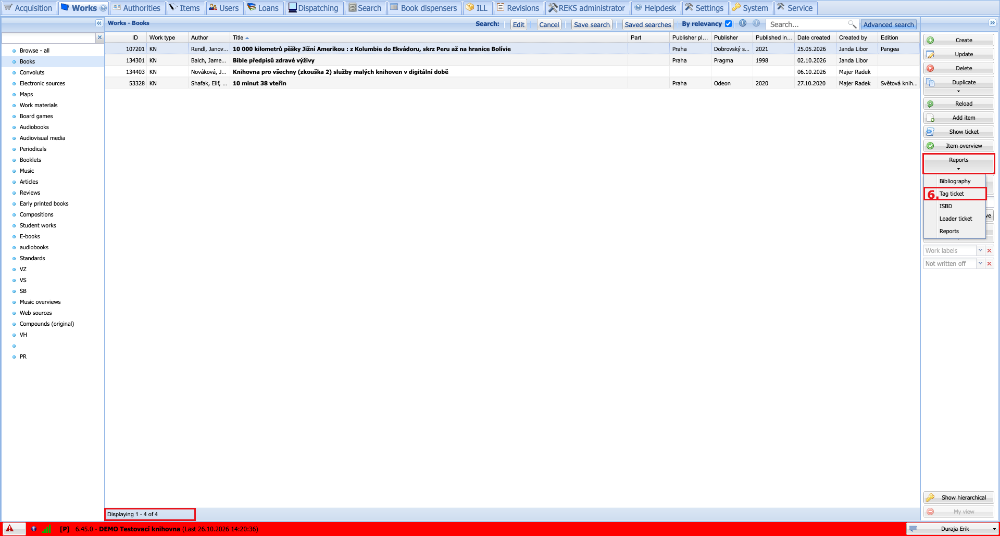Click the close circle on Works tab
The image size is (1000, 536).
(x=103, y=8)
